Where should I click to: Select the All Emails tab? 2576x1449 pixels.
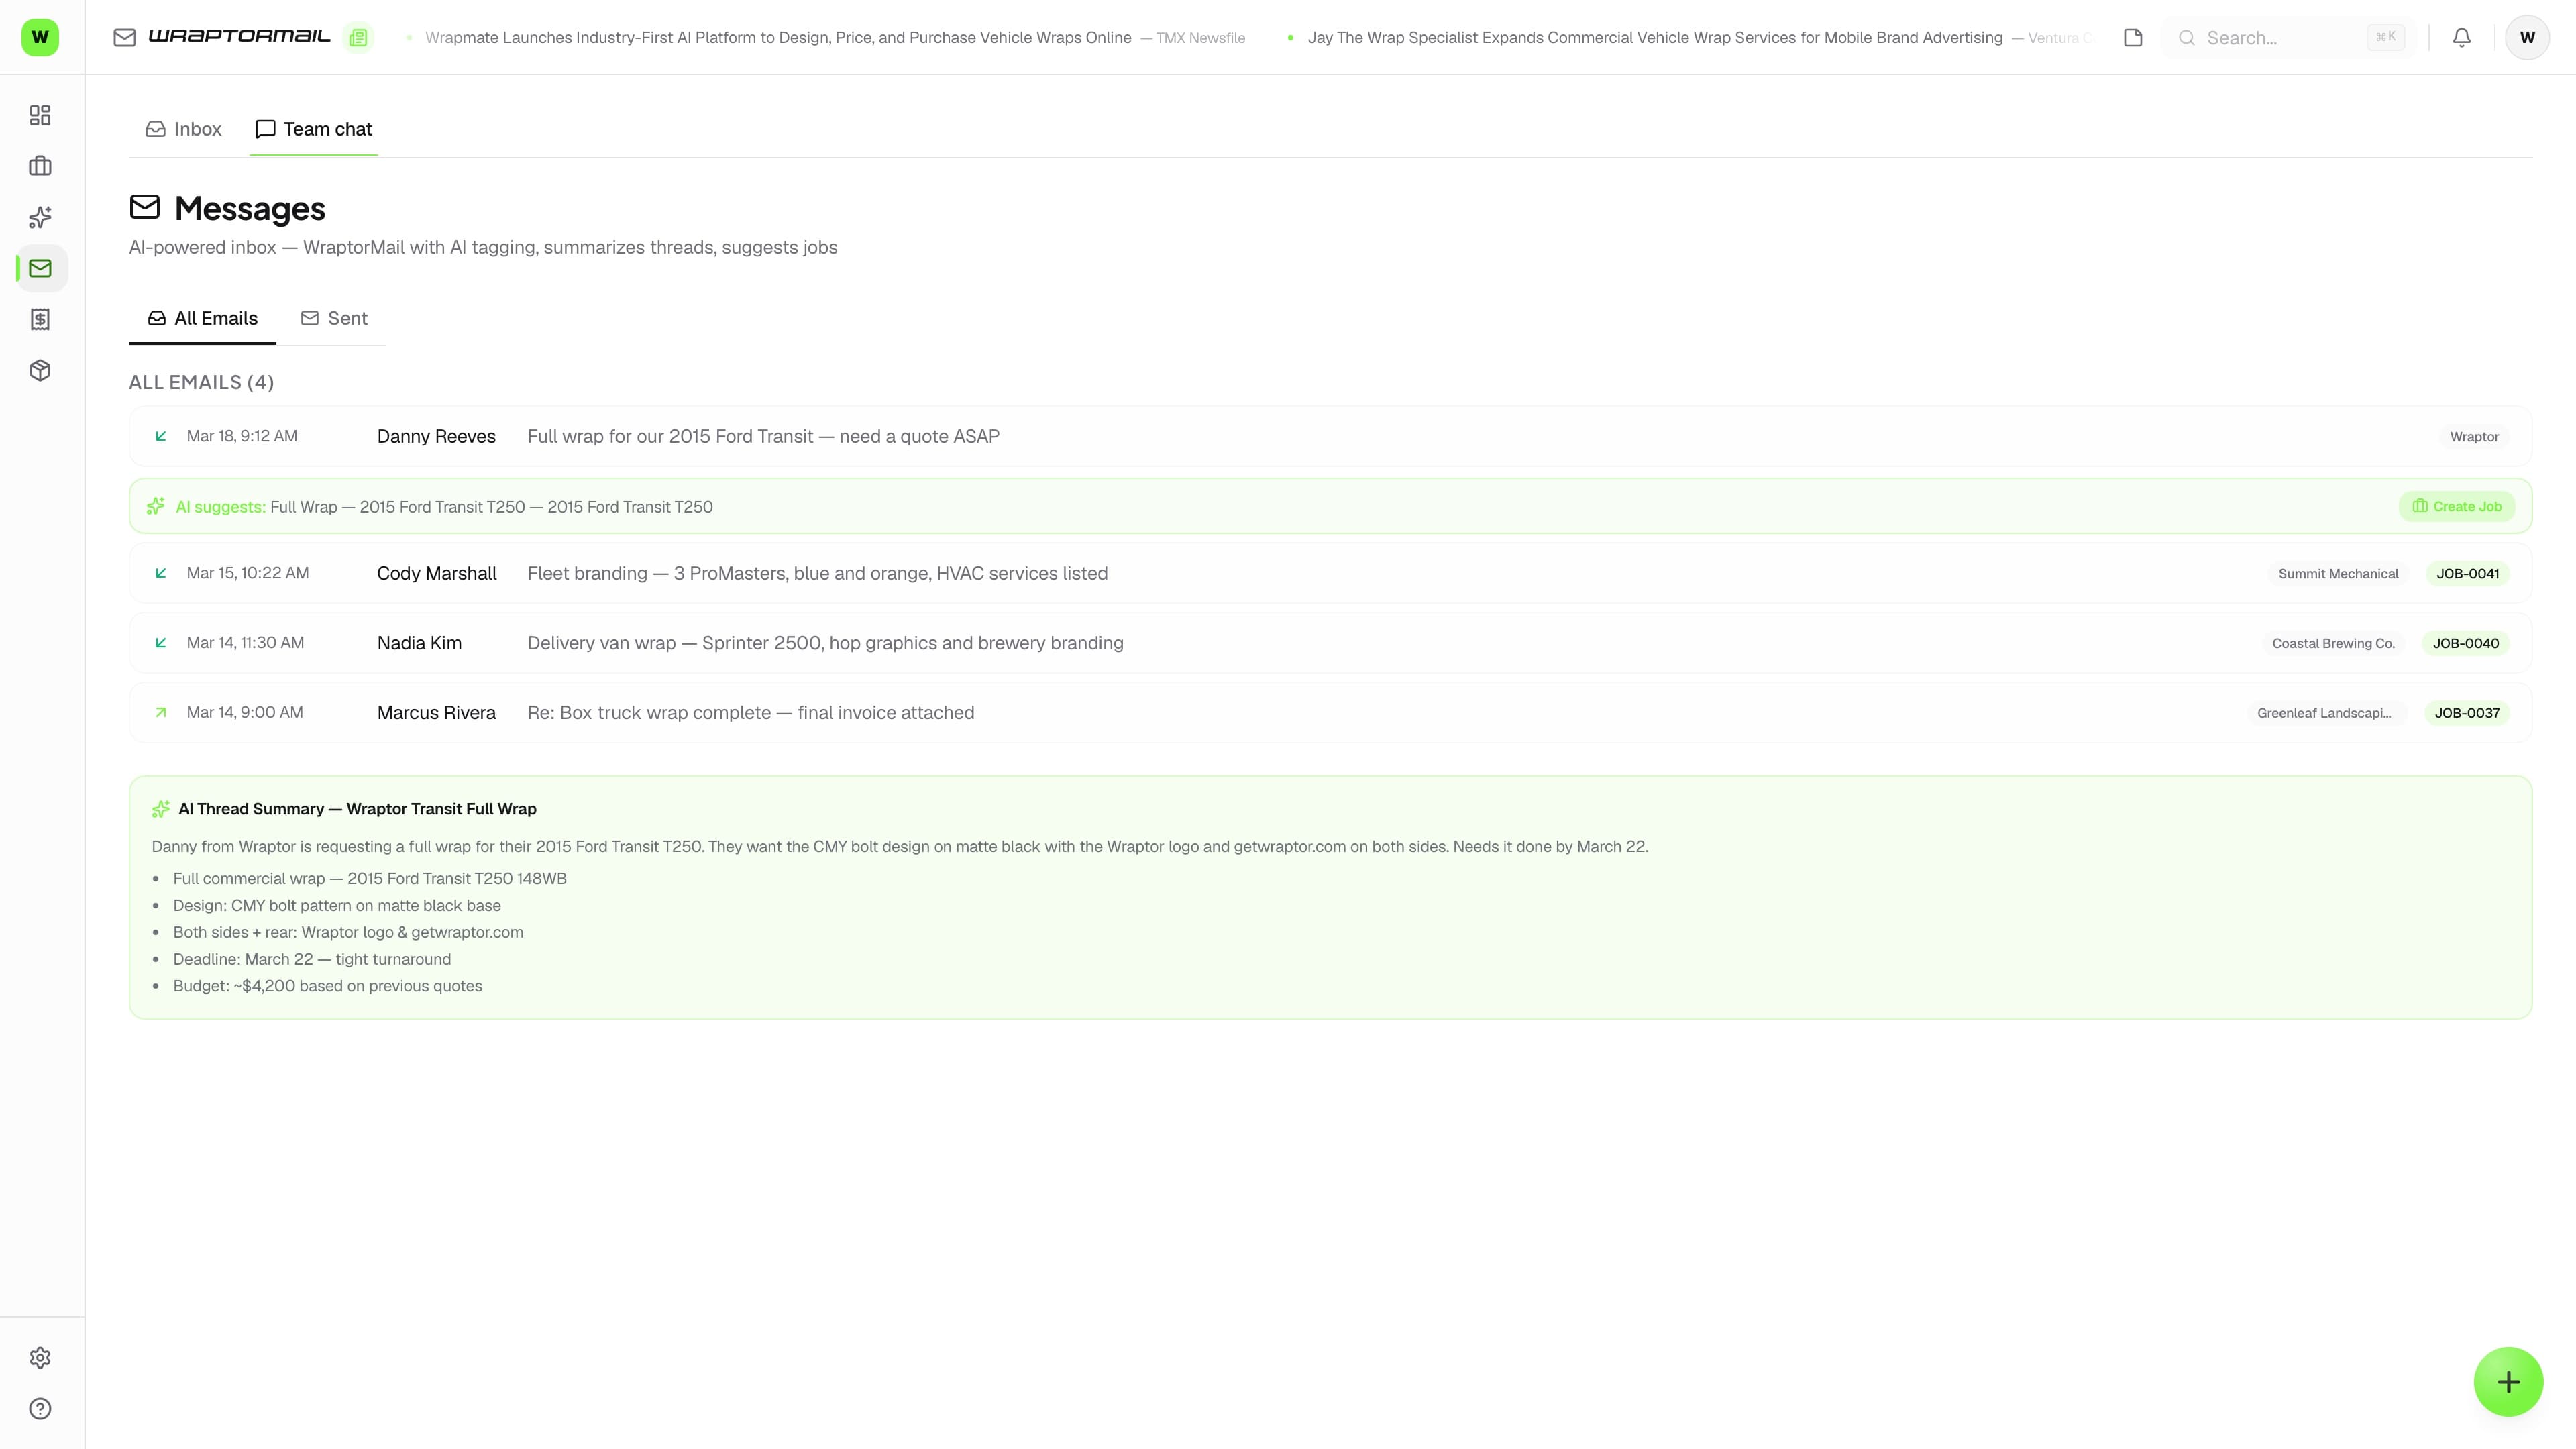202,318
